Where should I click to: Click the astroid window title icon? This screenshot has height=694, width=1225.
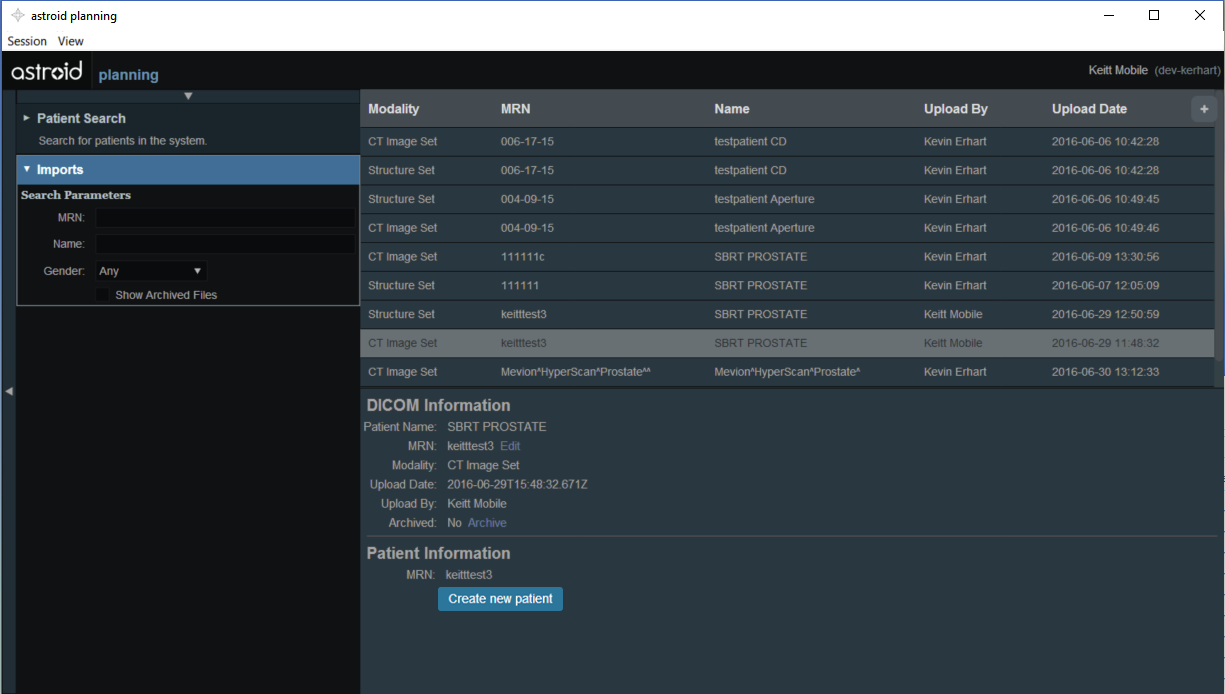(17, 16)
